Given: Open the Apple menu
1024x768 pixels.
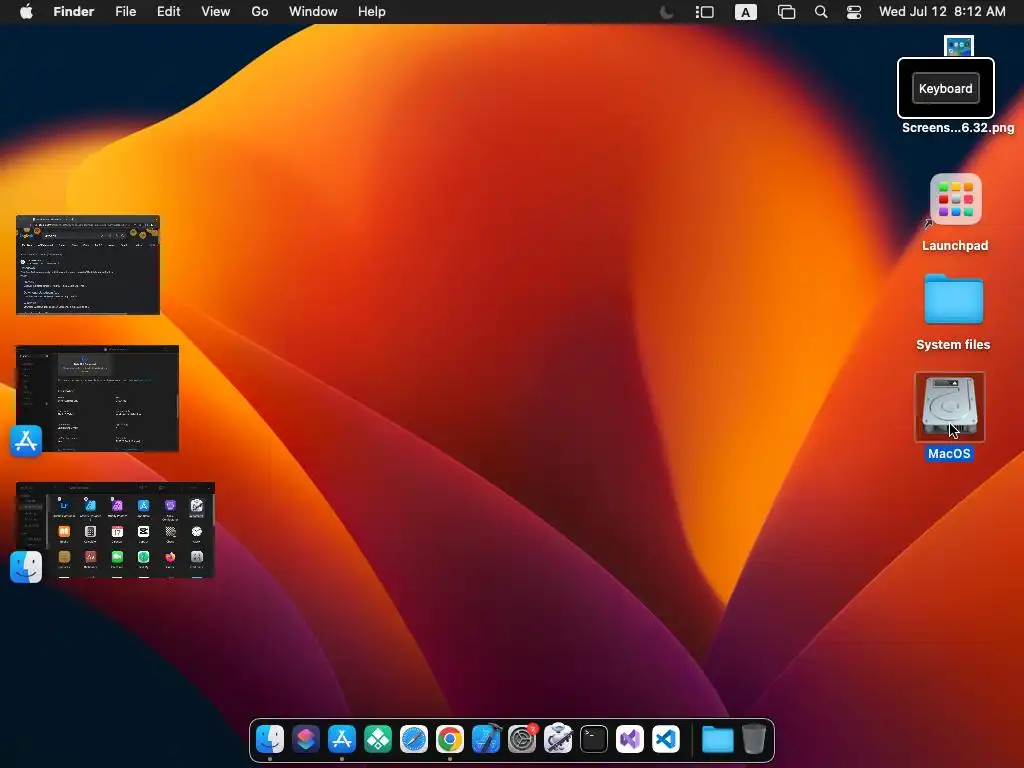Looking at the screenshot, I should [x=26, y=12].
